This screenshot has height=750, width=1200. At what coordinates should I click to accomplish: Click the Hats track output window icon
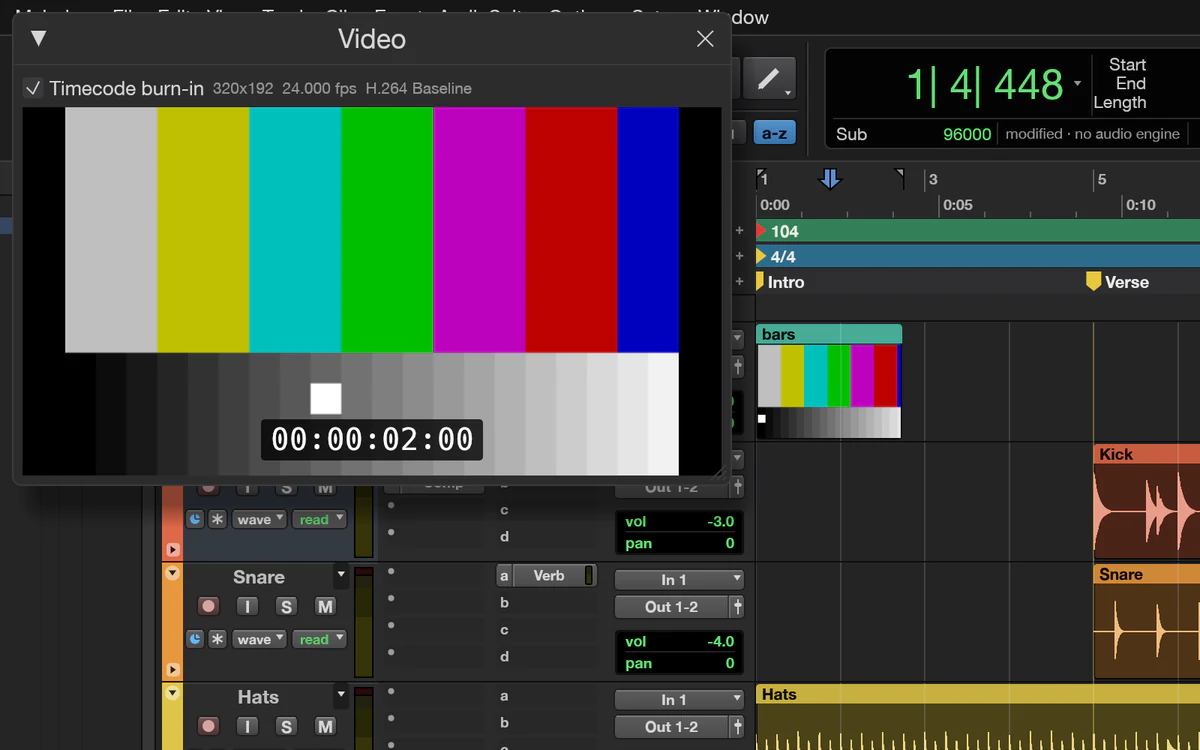click(738, 727)
